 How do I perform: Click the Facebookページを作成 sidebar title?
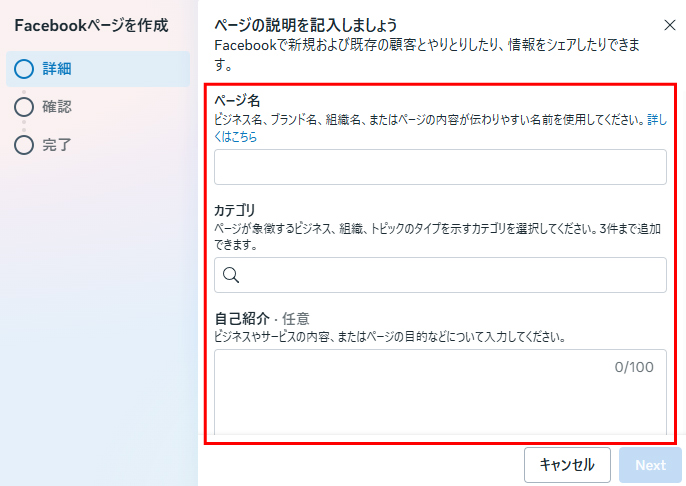(x=91, y=24)
